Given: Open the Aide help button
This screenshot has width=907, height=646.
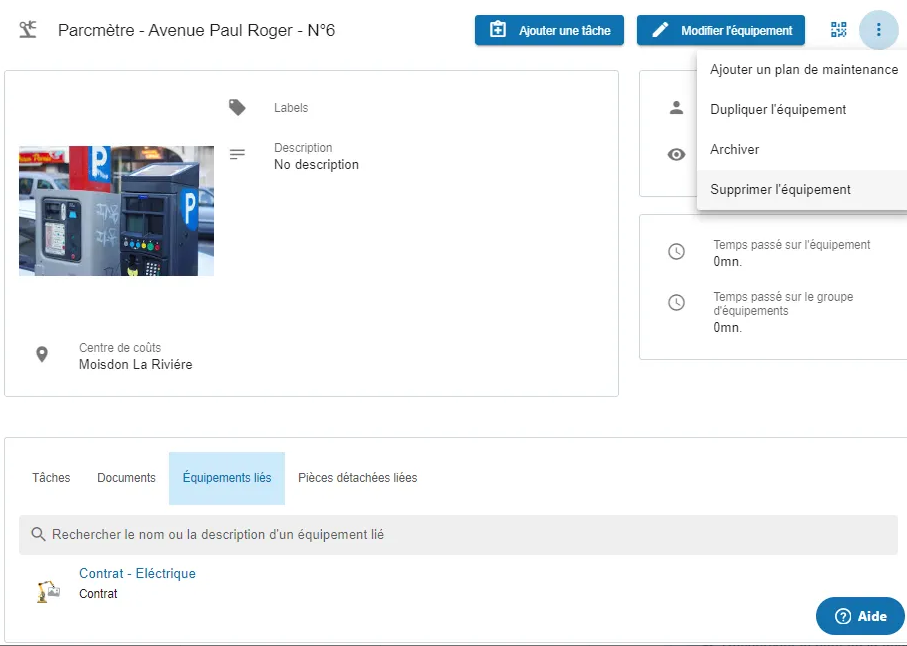Looking at the screenshot, I should pos(860,616).
